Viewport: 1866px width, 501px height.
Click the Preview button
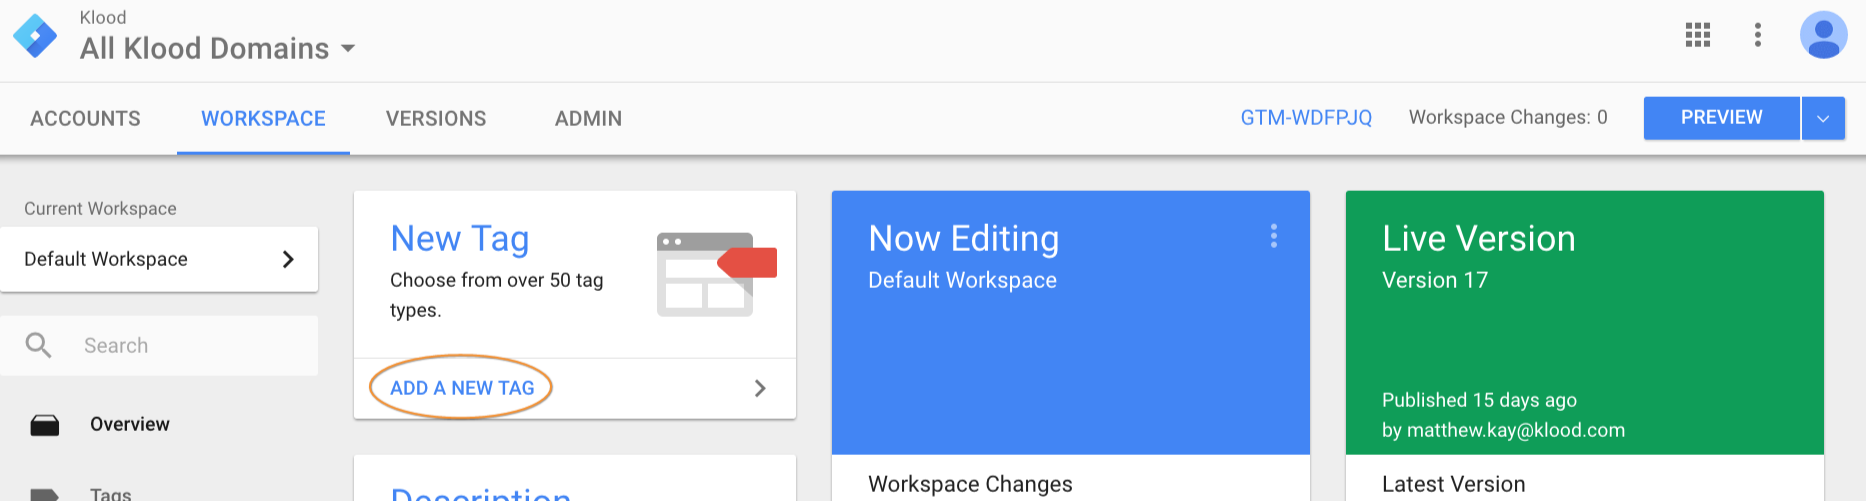pos(1721,118)
